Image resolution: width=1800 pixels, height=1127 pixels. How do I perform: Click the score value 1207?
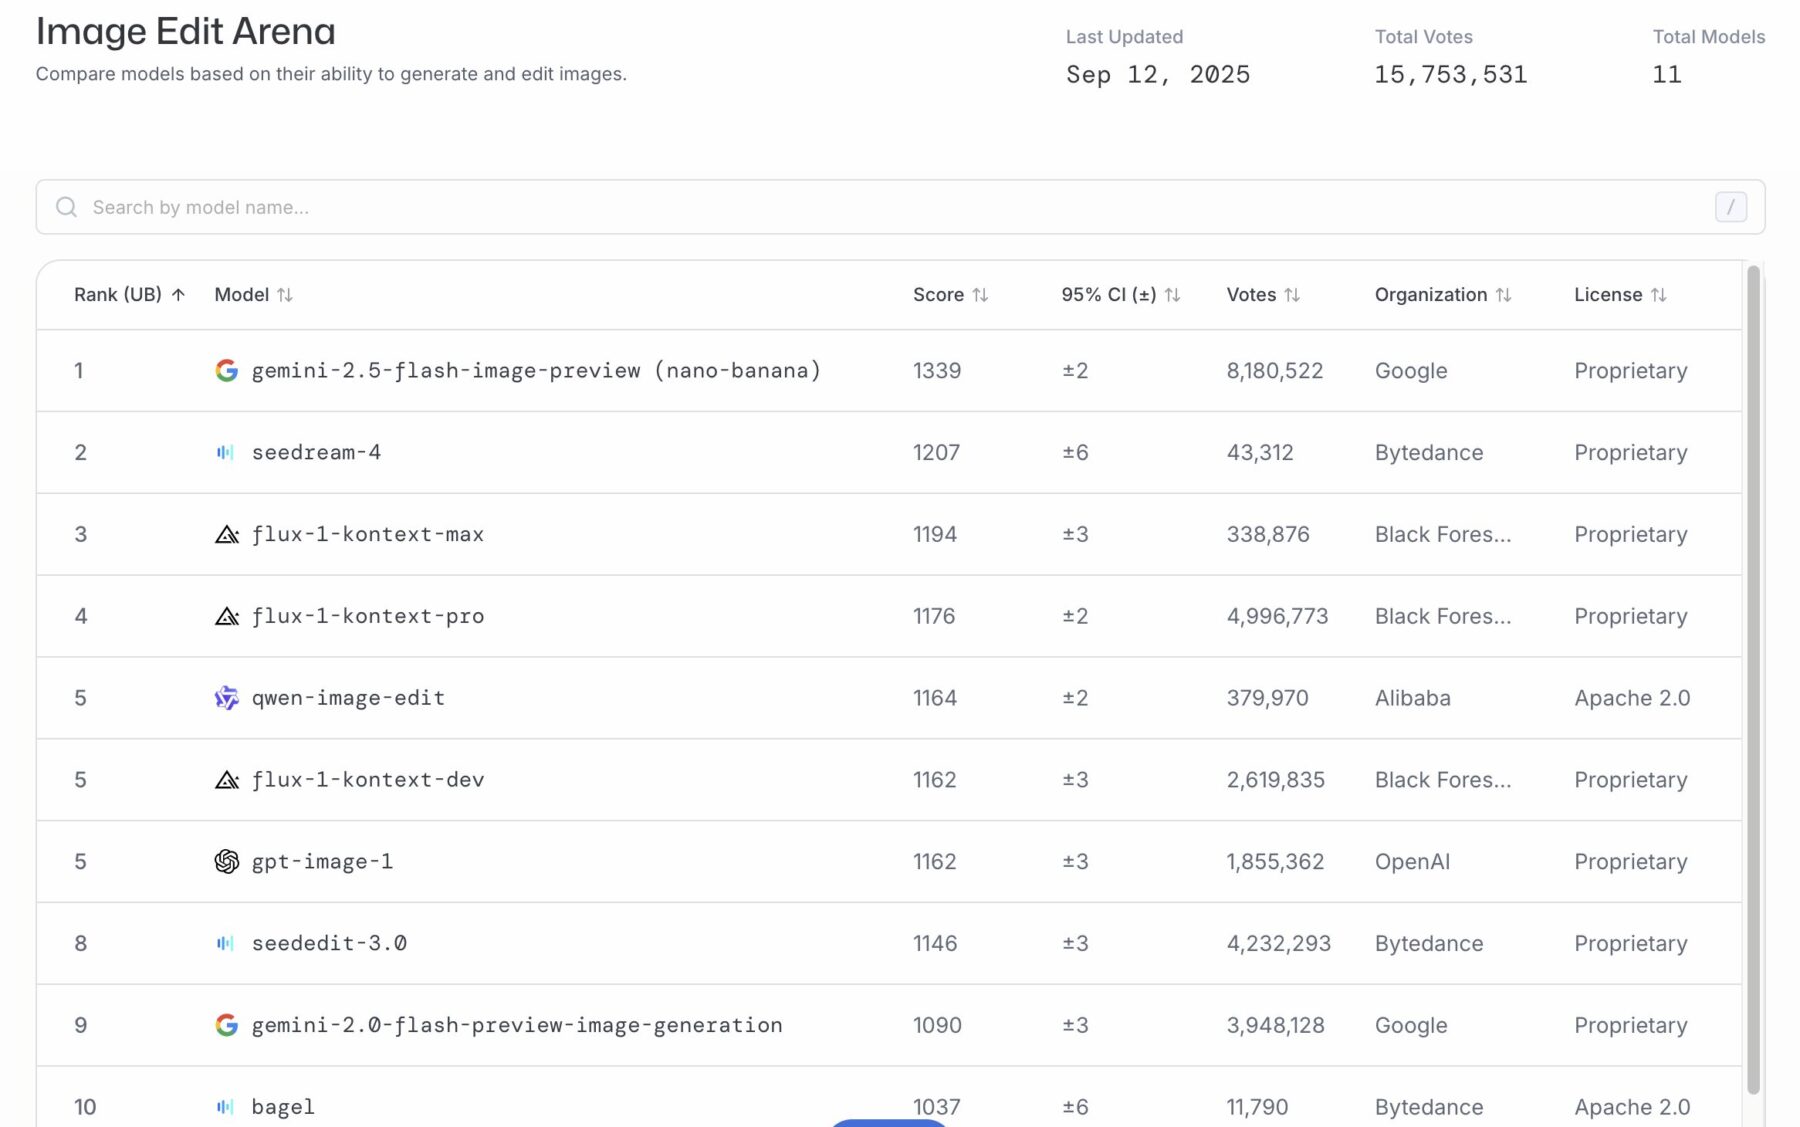pos(936,452)
